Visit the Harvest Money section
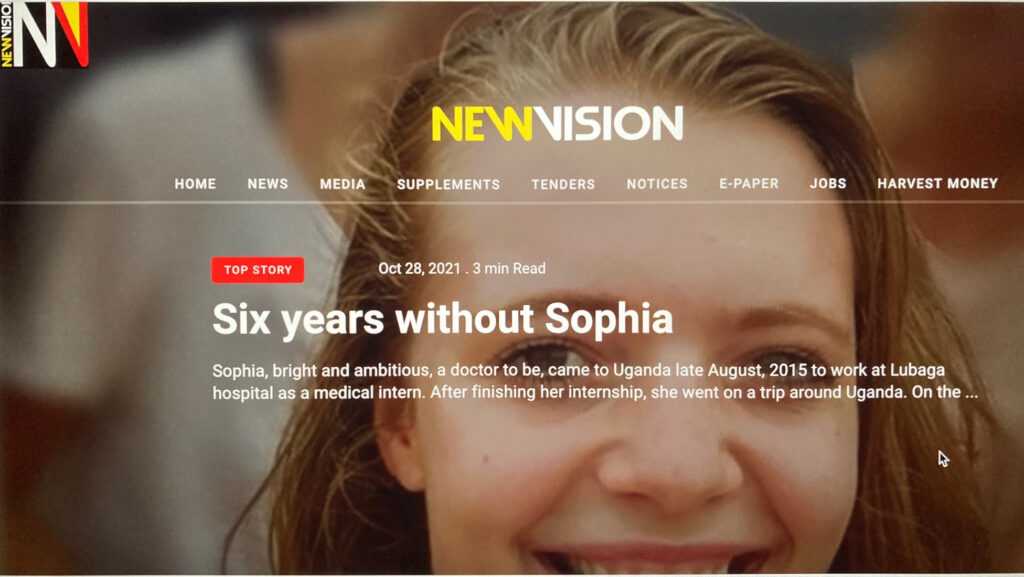The image size is (1024, 577). 937,183
